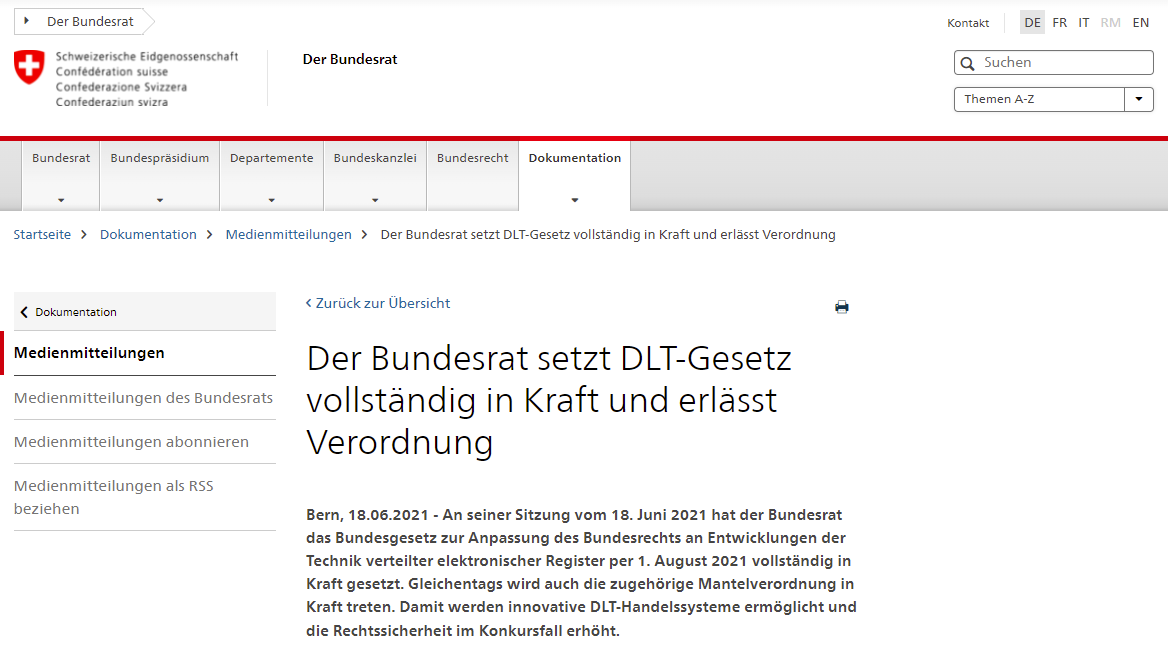Select the Bundesrecht navigation tab
1168x656 pixels.
pos(472,158)
